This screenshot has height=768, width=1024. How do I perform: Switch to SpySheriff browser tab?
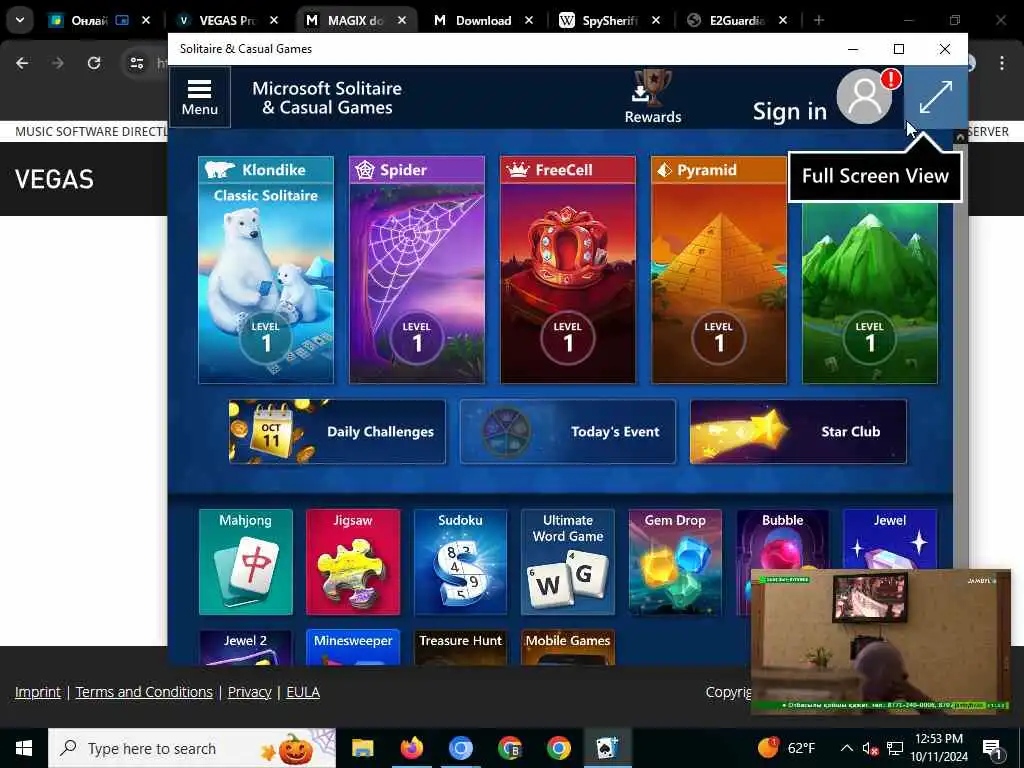(x=609, y=20)
